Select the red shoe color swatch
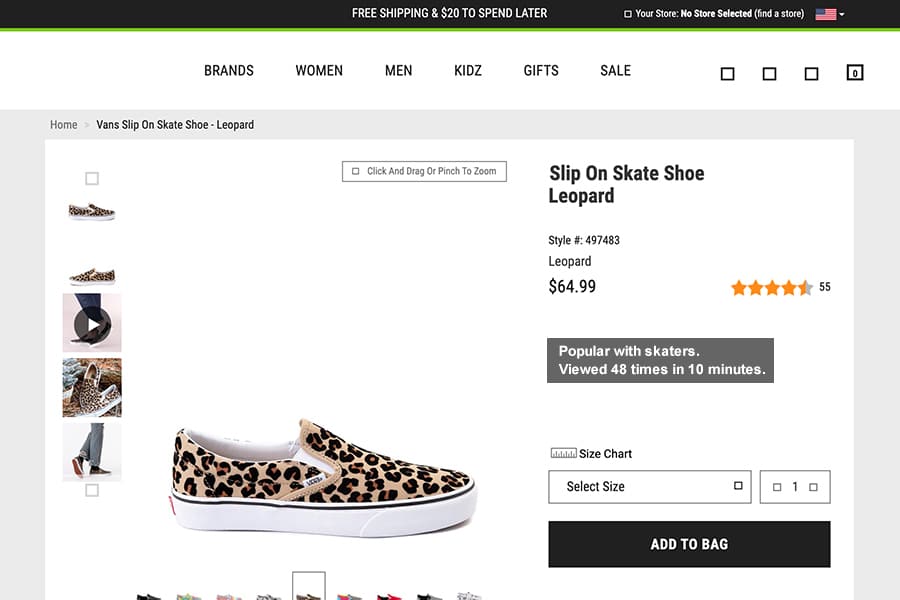 tap(389, 595)
